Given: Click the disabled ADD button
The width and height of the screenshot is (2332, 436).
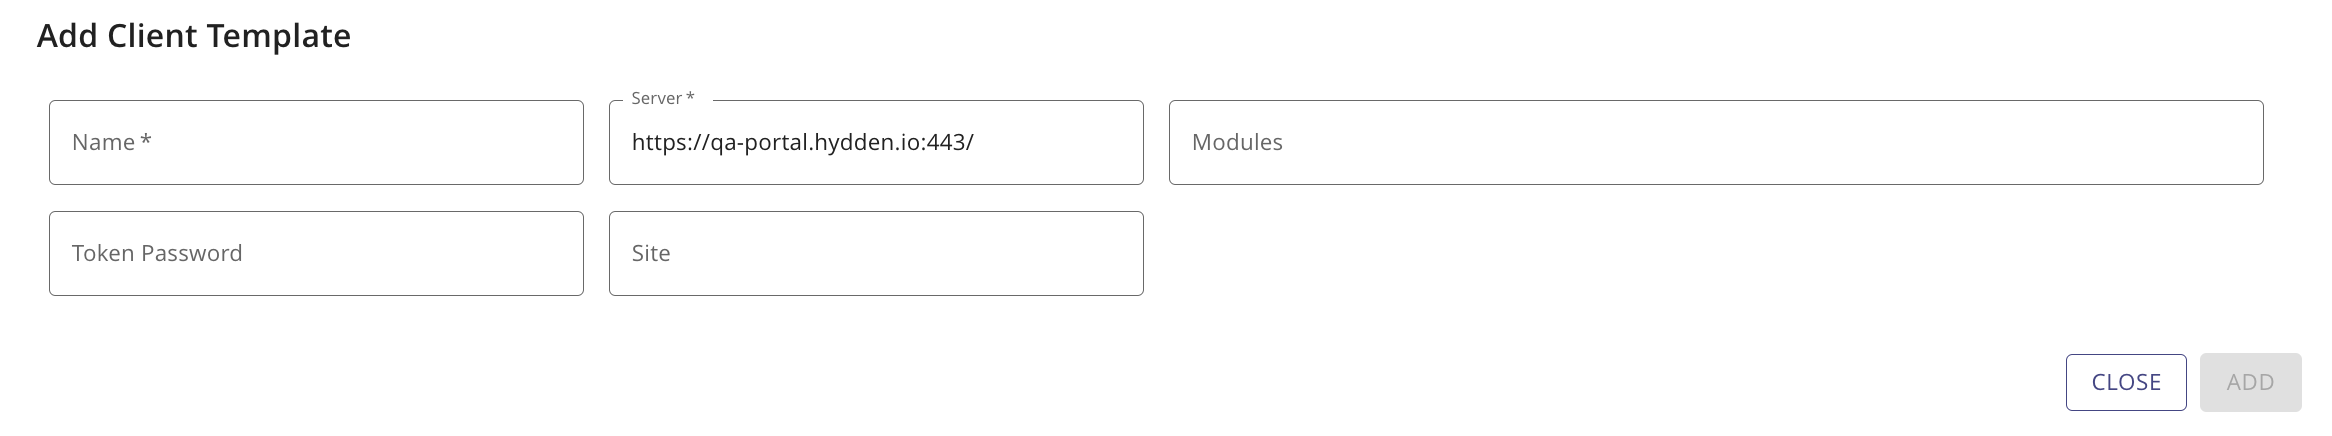Looking at the screenshot, I should pos(2250,382).
